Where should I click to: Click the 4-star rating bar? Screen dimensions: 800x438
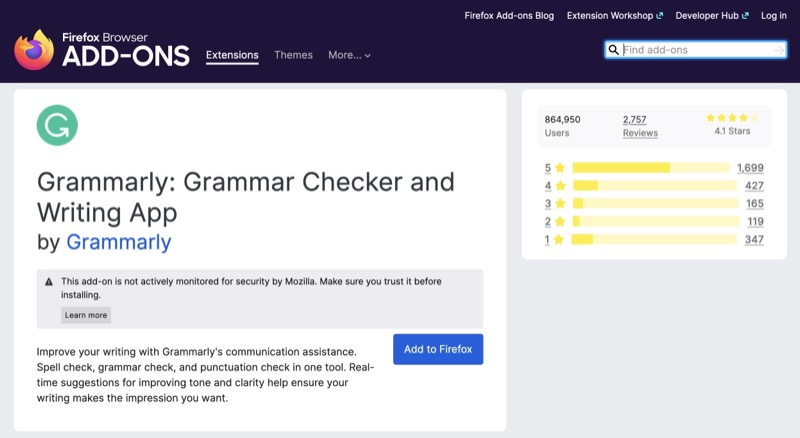click(x=655, y=185)
